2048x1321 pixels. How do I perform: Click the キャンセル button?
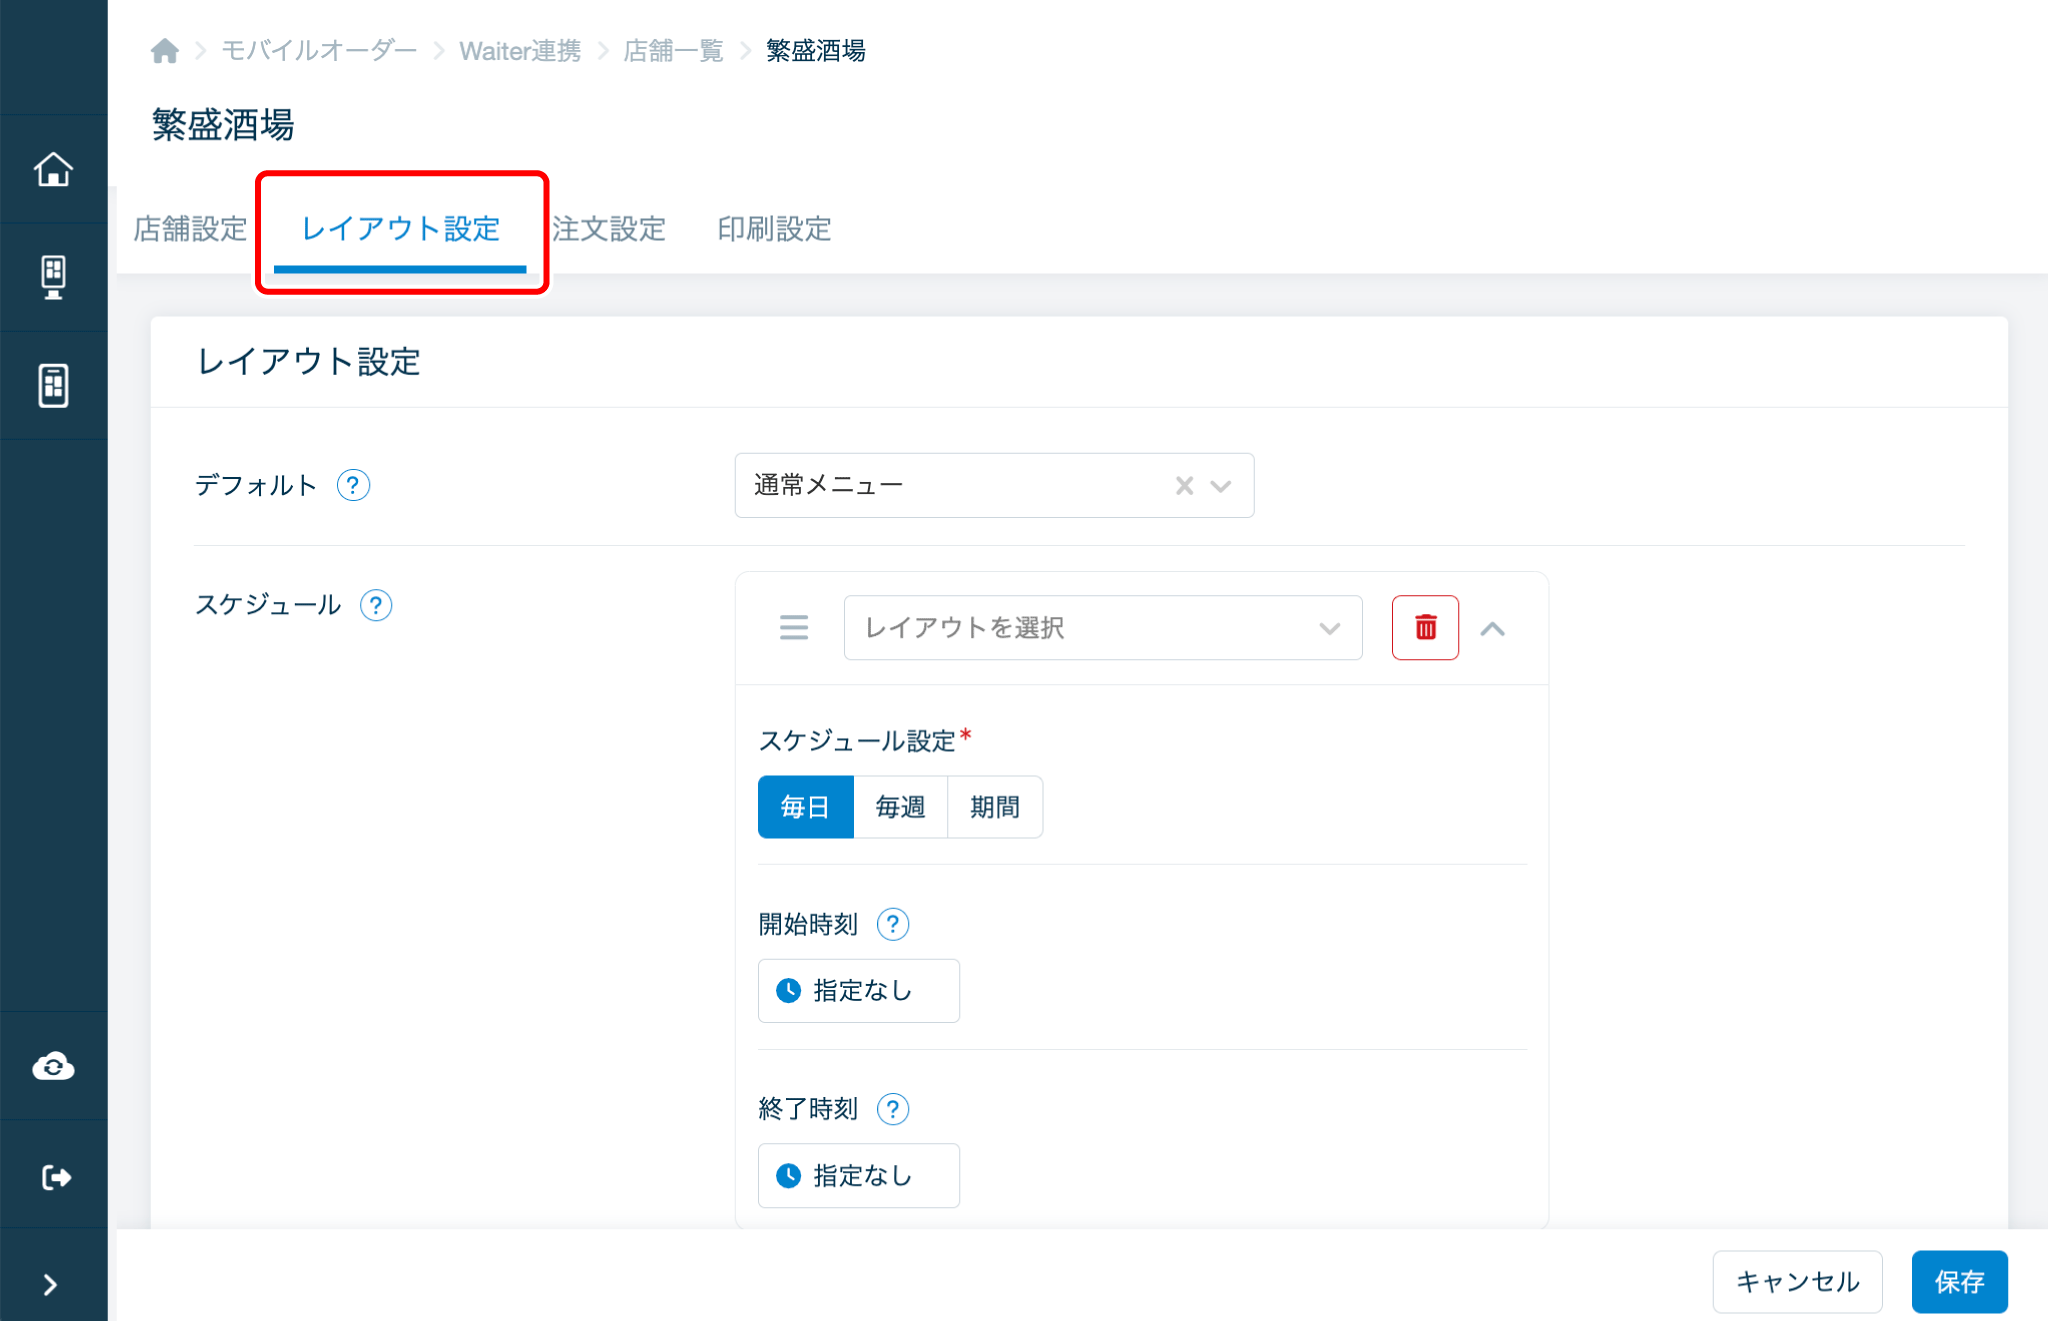click(1796, 1281)
